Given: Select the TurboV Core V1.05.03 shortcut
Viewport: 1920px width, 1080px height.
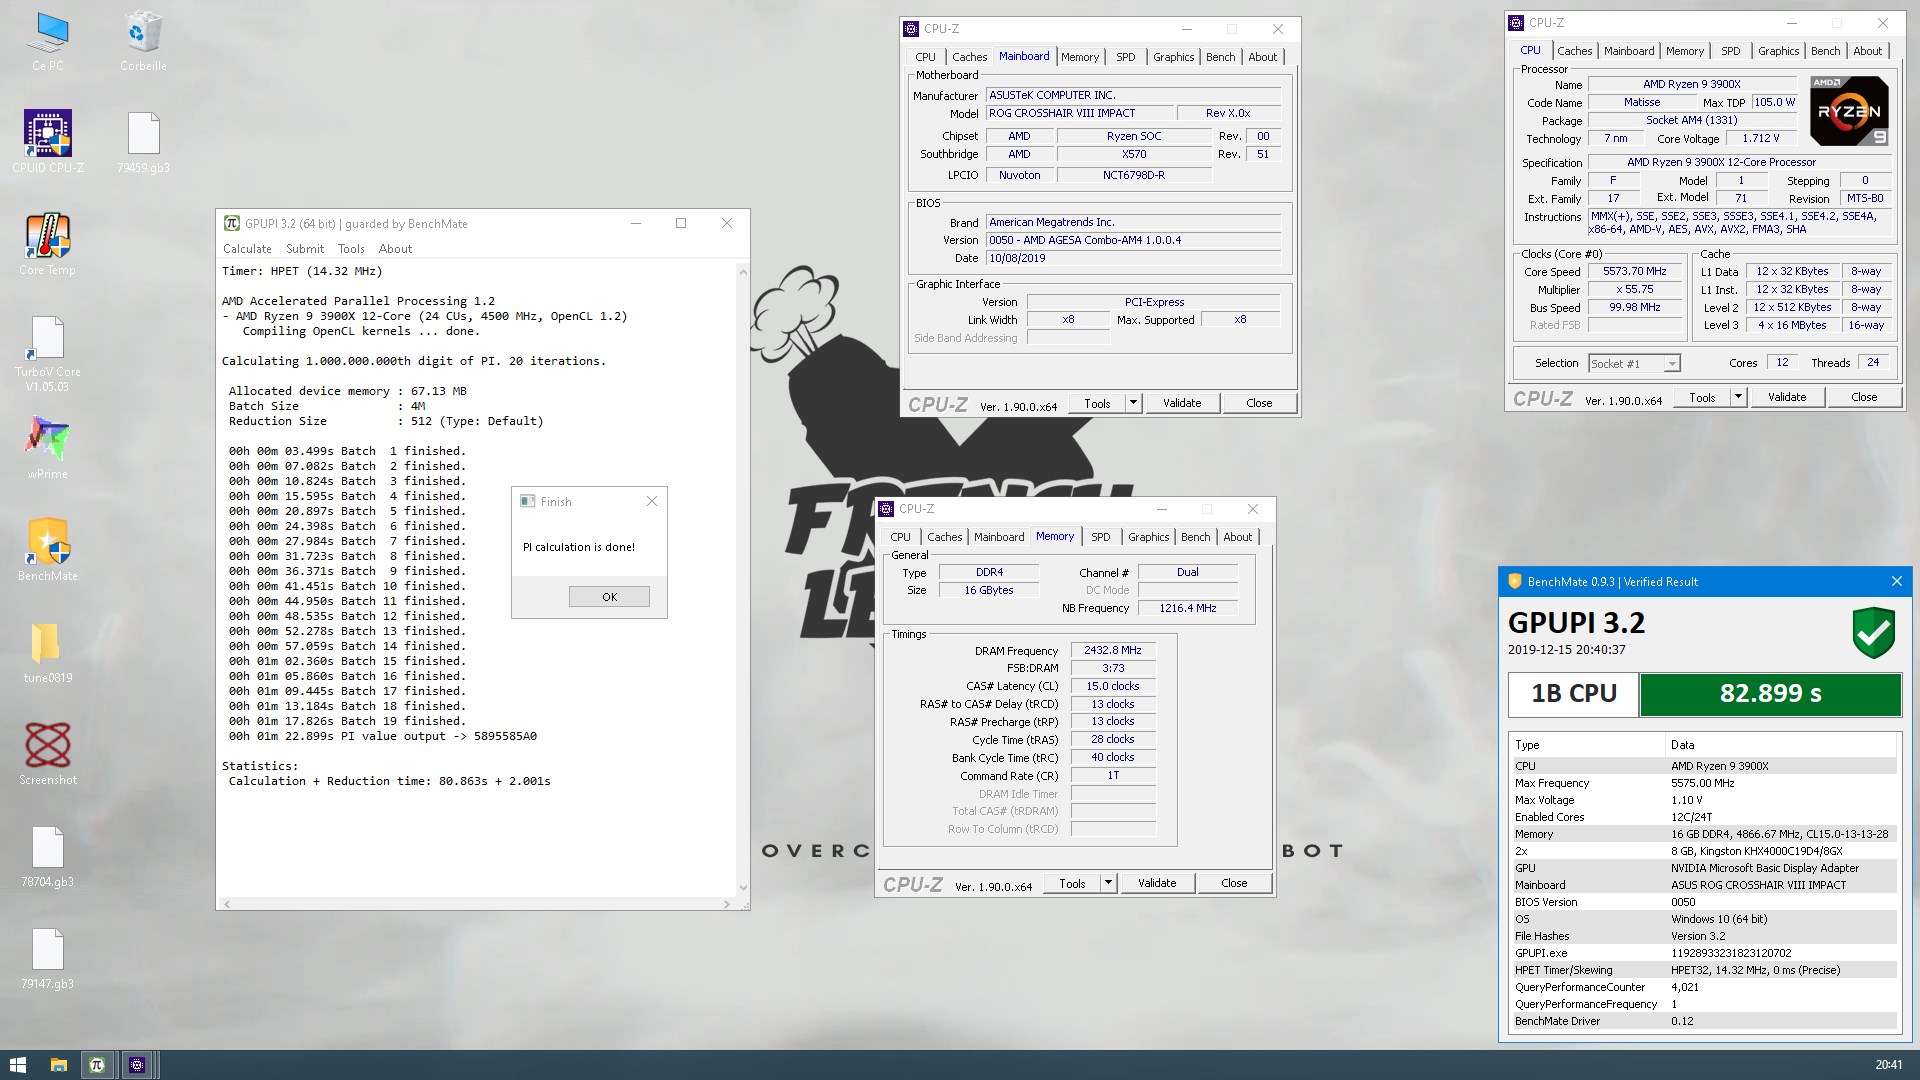Looking at the screenshot, I should 47,354.
